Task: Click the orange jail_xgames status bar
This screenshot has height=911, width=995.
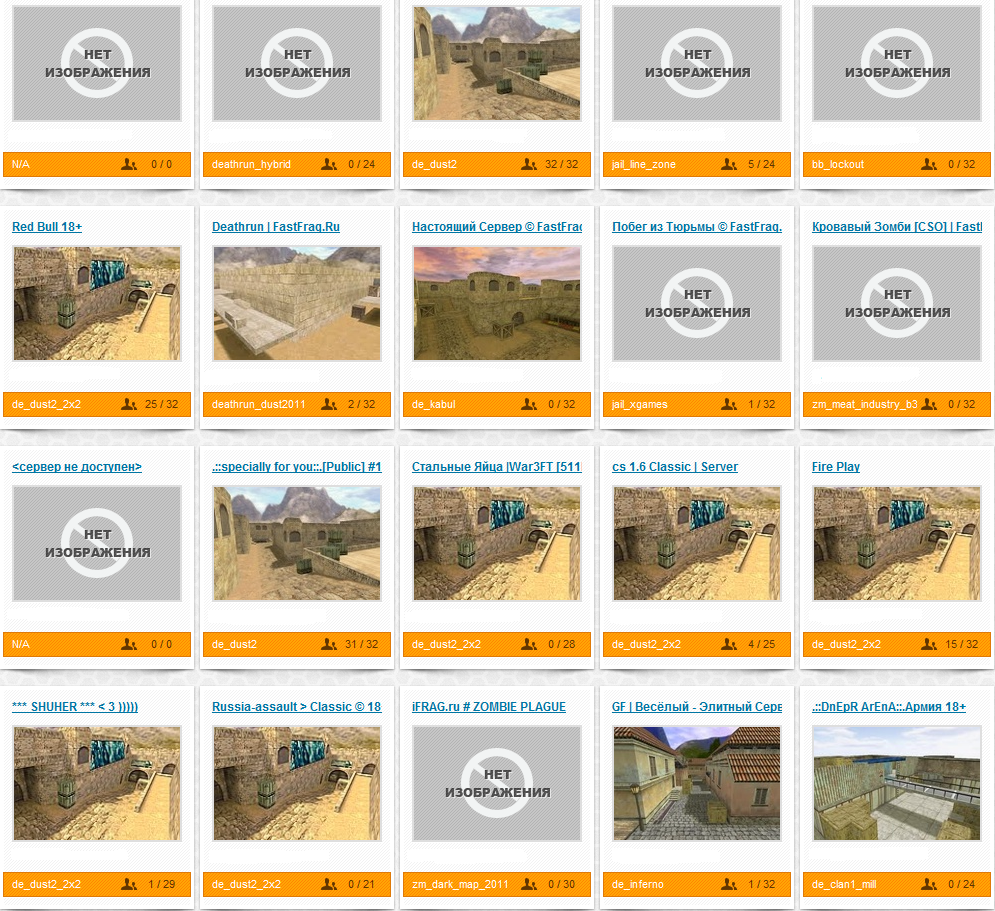Action: tap(697, 405)
